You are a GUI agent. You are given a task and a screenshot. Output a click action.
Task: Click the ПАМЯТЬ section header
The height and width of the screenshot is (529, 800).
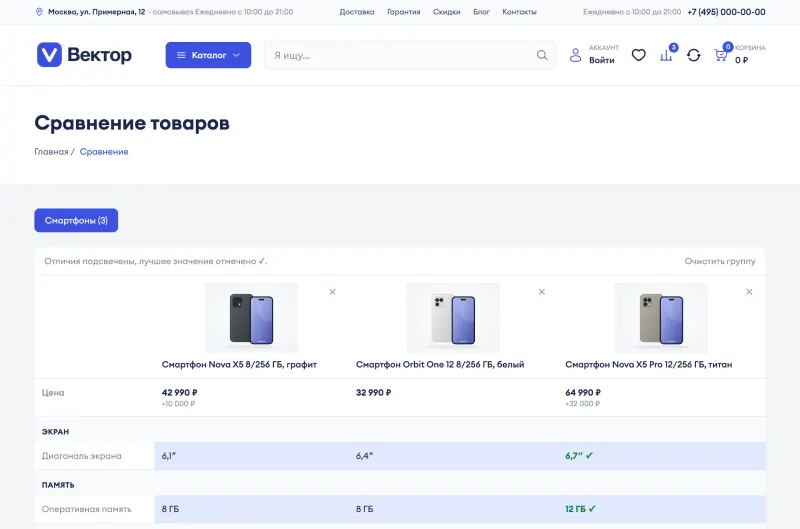click(x=58, y=485)
